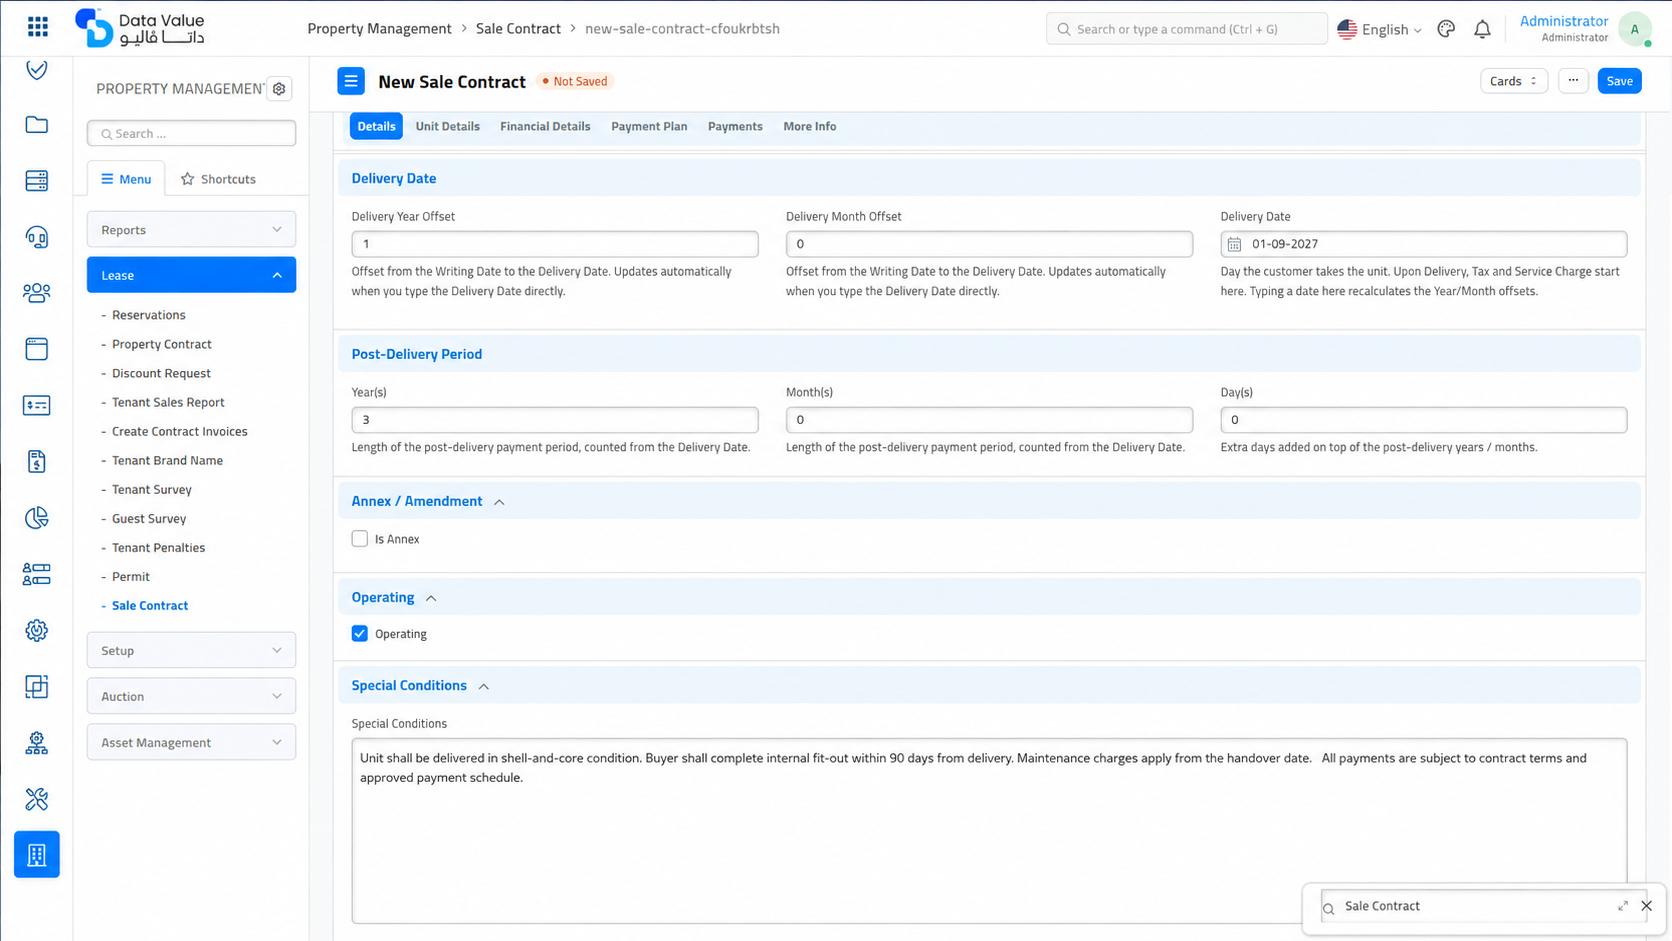Save the new sale contract
This screenshot has height=941, width=1672.
(x=1619, y=81)
